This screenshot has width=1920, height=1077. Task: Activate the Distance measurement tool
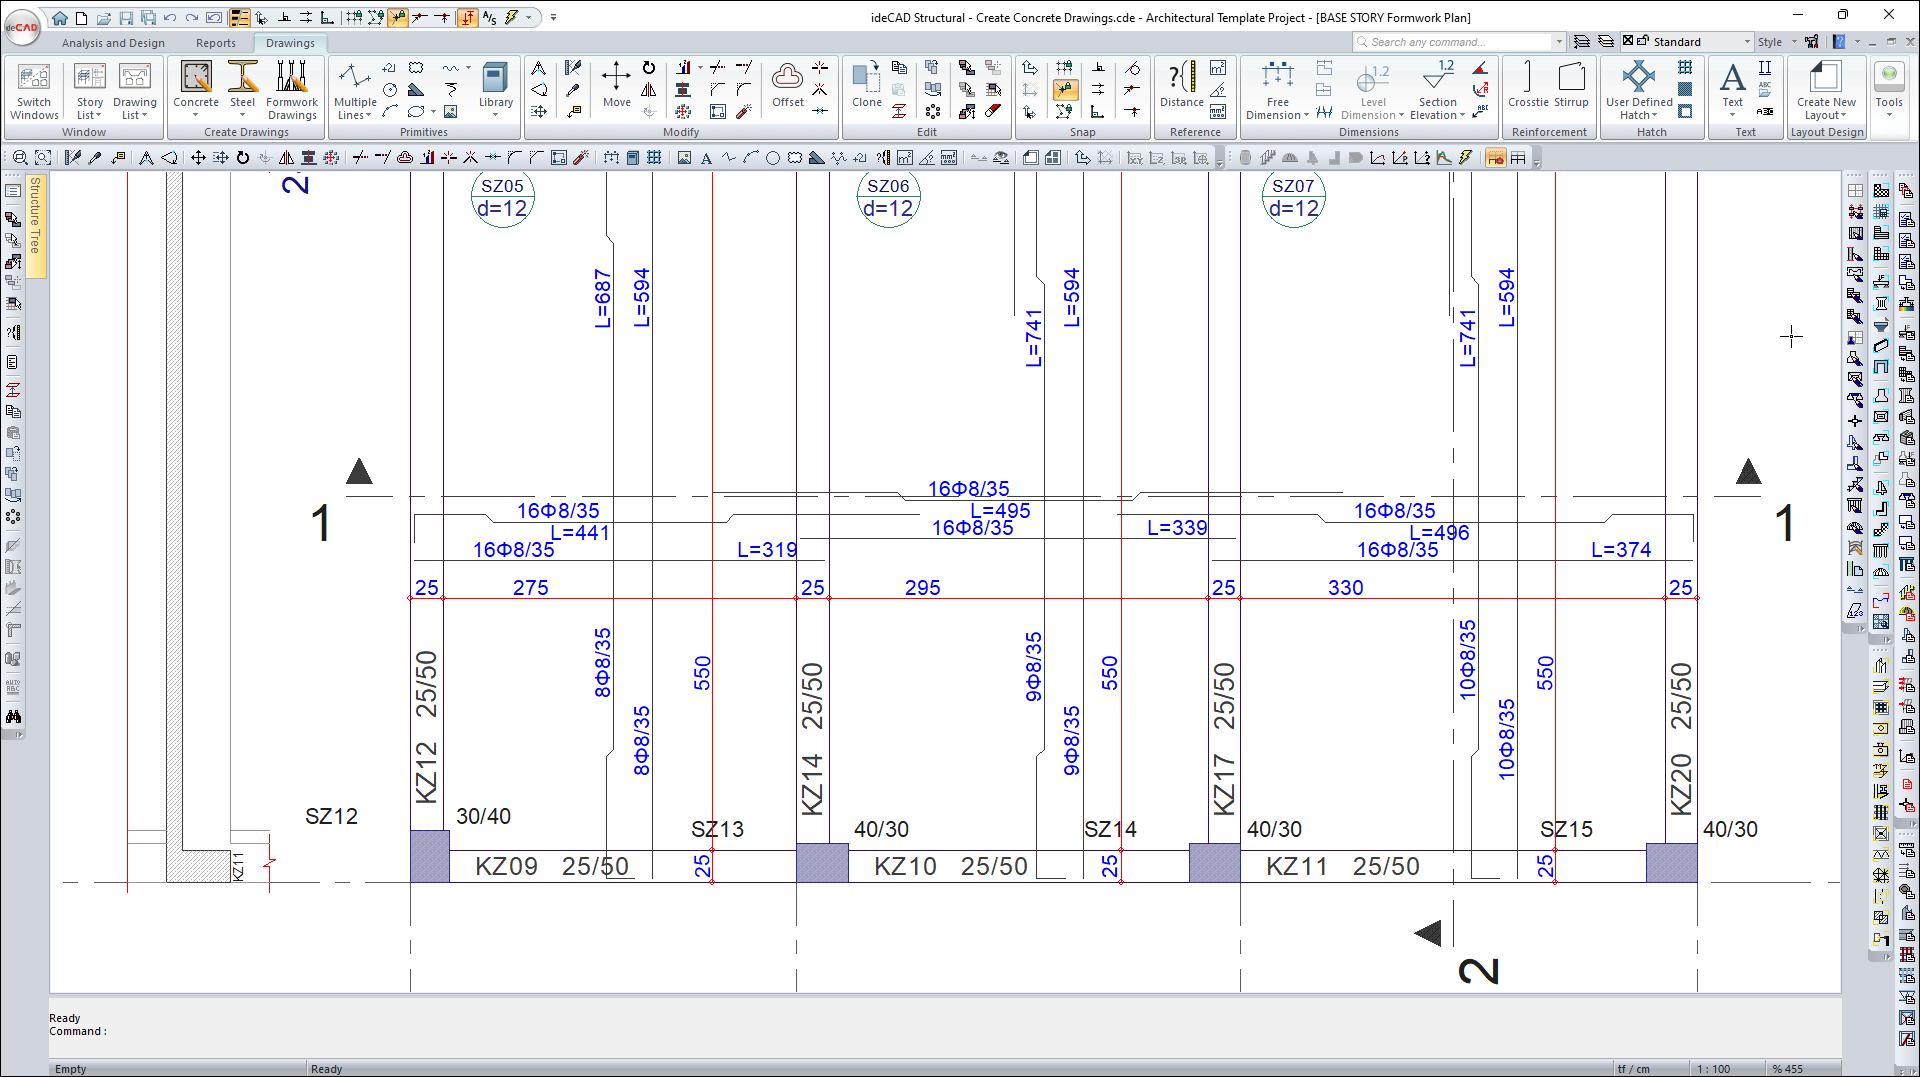pos(1181,90)
